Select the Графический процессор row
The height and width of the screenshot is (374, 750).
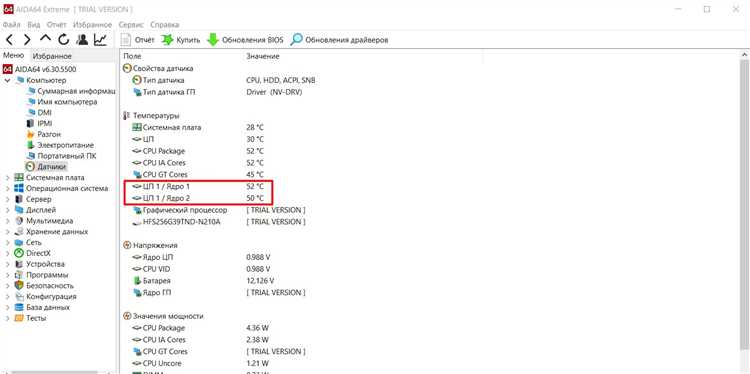coord(218,210)
